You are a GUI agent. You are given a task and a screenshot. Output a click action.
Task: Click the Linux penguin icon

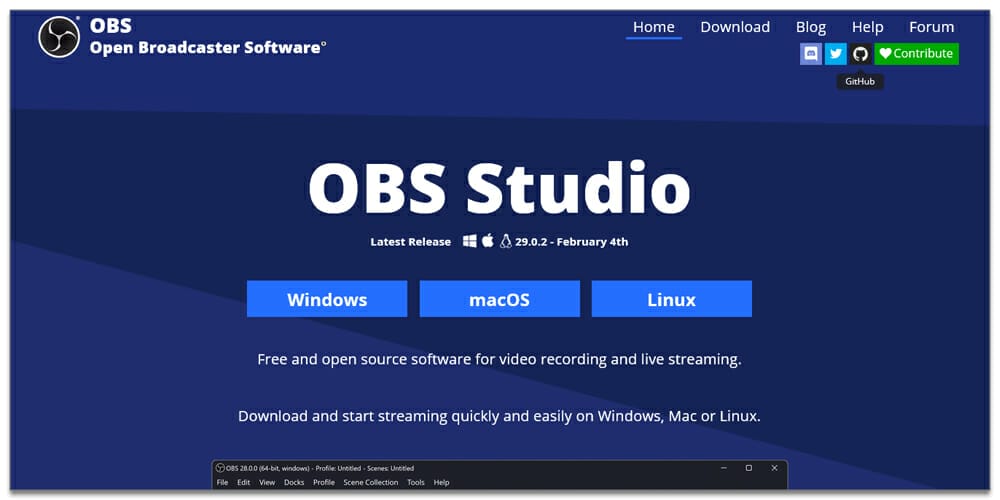pos(506,241)
